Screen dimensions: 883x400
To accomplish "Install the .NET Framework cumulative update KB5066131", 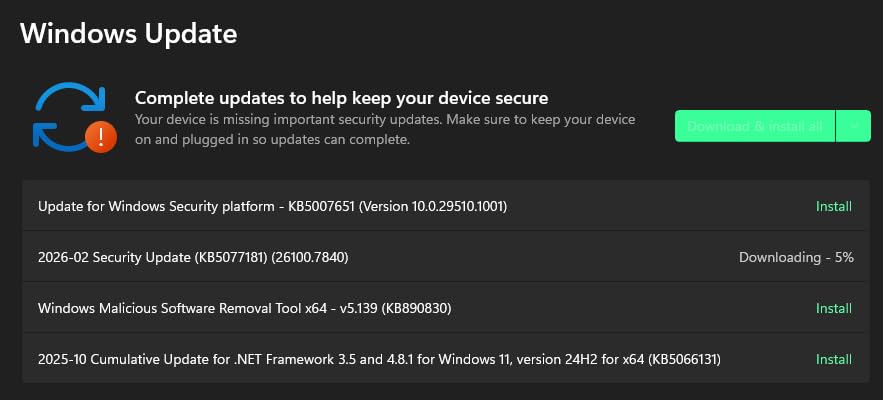I will click(x=834, y=359).
